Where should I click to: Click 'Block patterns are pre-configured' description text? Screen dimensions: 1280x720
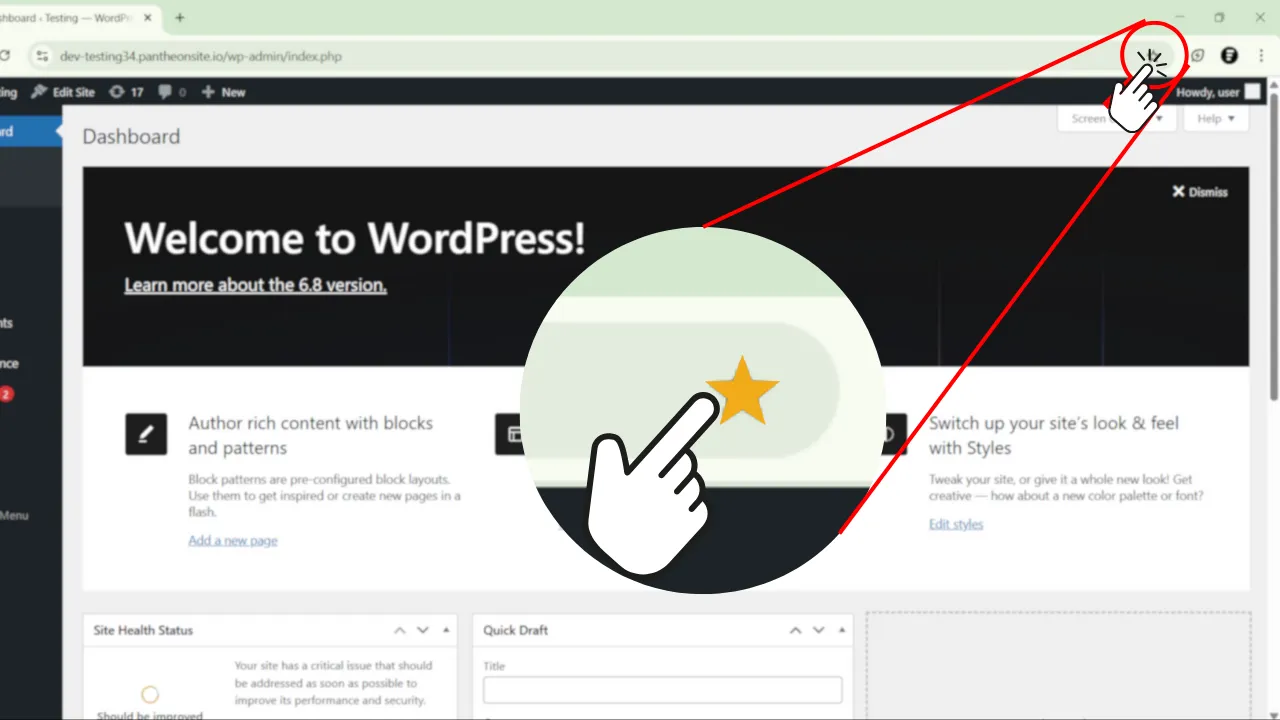click(x=324, y=495)
